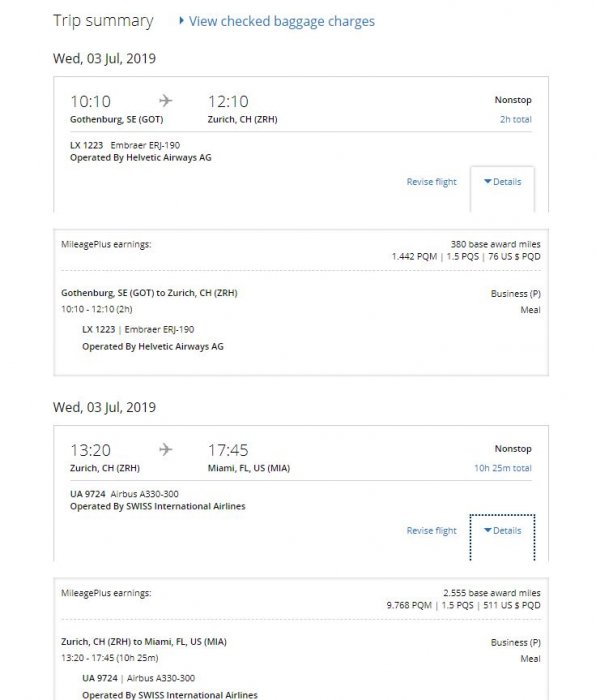
Task: Click Revise flight for Zurich to Miami
Action: tap(431, 530)
